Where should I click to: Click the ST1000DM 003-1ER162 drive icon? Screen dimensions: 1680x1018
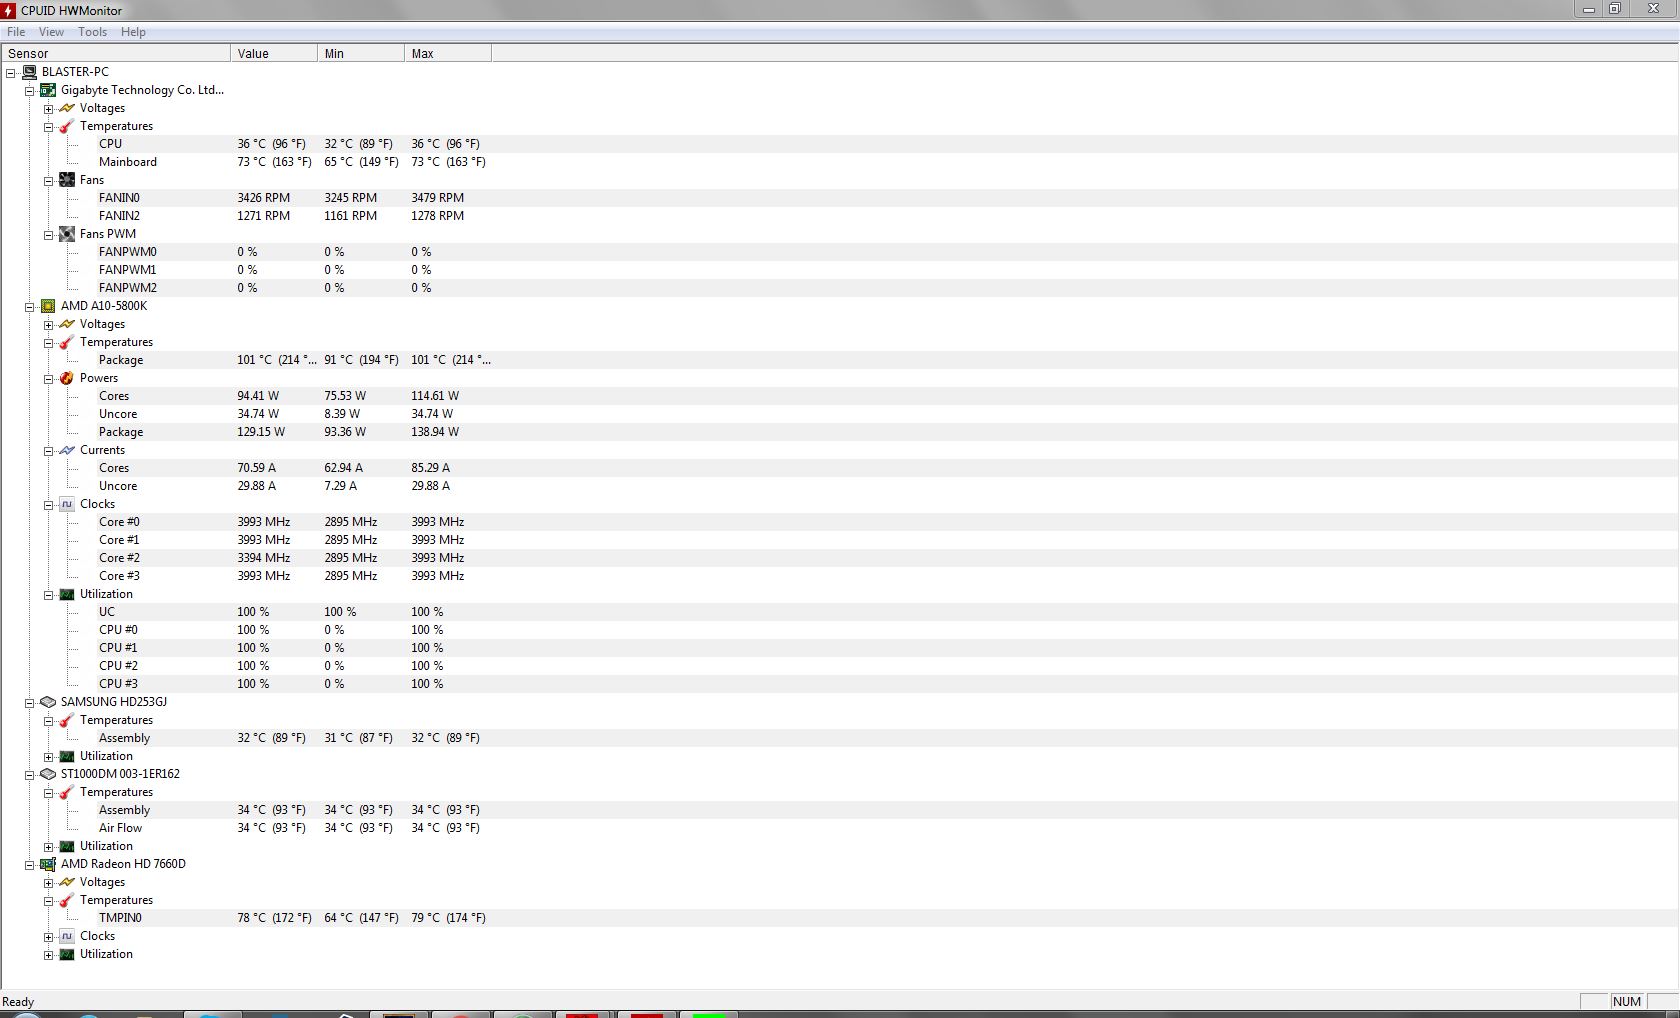pyautogui.click(x=48, y=774)
